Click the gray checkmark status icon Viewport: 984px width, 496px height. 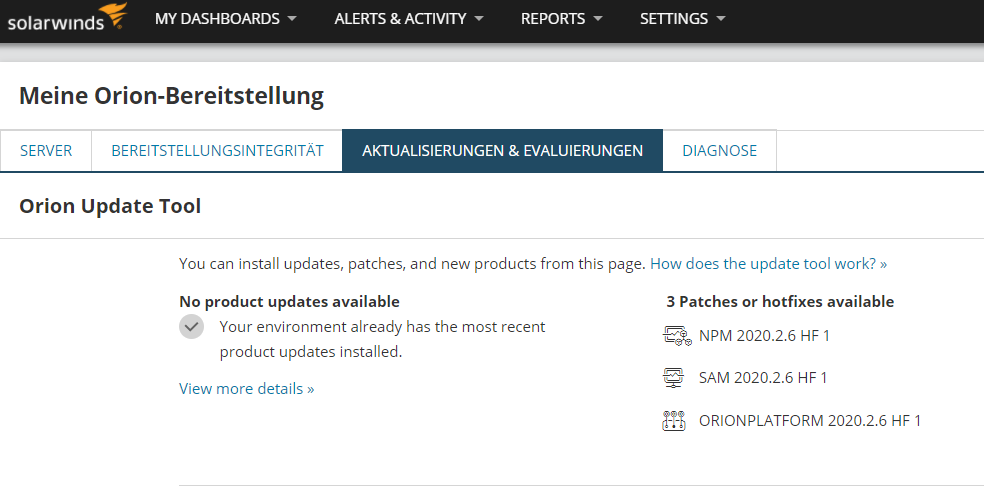(191, 326)
